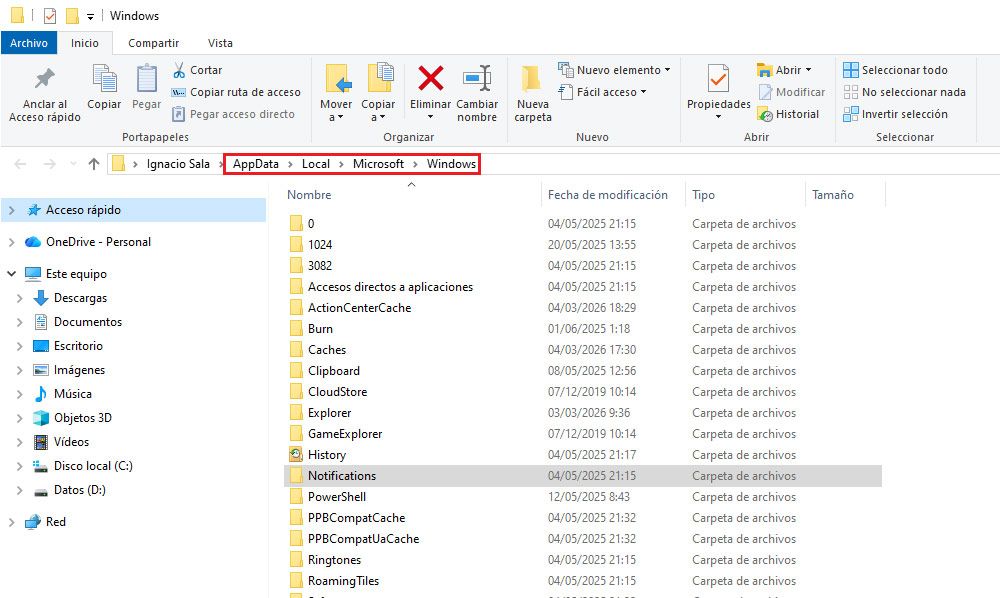
Task: Click Seleccionar todo
Action: coord(895,70)
